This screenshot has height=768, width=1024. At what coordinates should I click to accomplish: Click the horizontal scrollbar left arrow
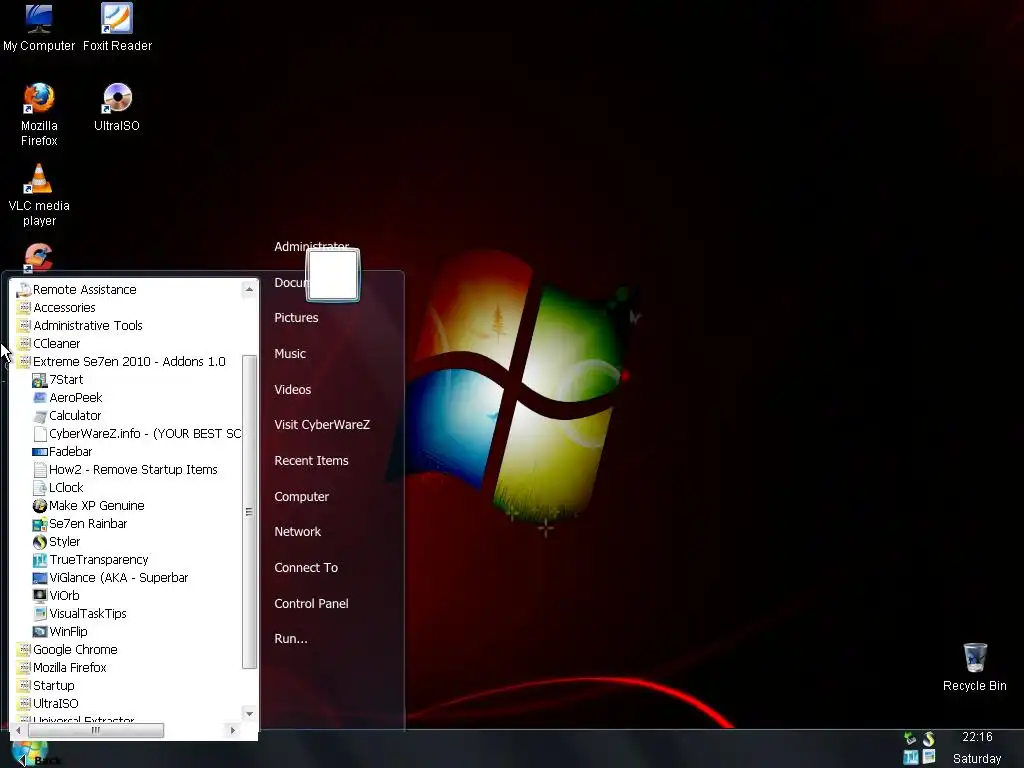[x=18, y=730]
